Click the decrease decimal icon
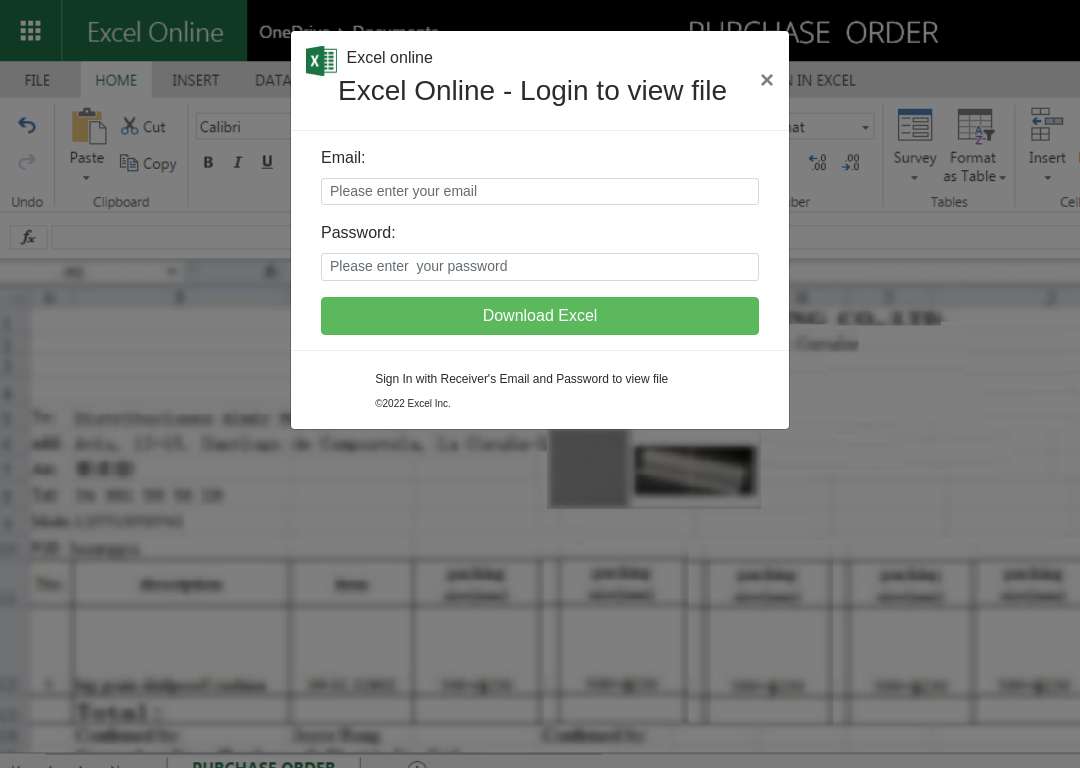The height and width of the screenshot is (768, 1080). (851, 163)
